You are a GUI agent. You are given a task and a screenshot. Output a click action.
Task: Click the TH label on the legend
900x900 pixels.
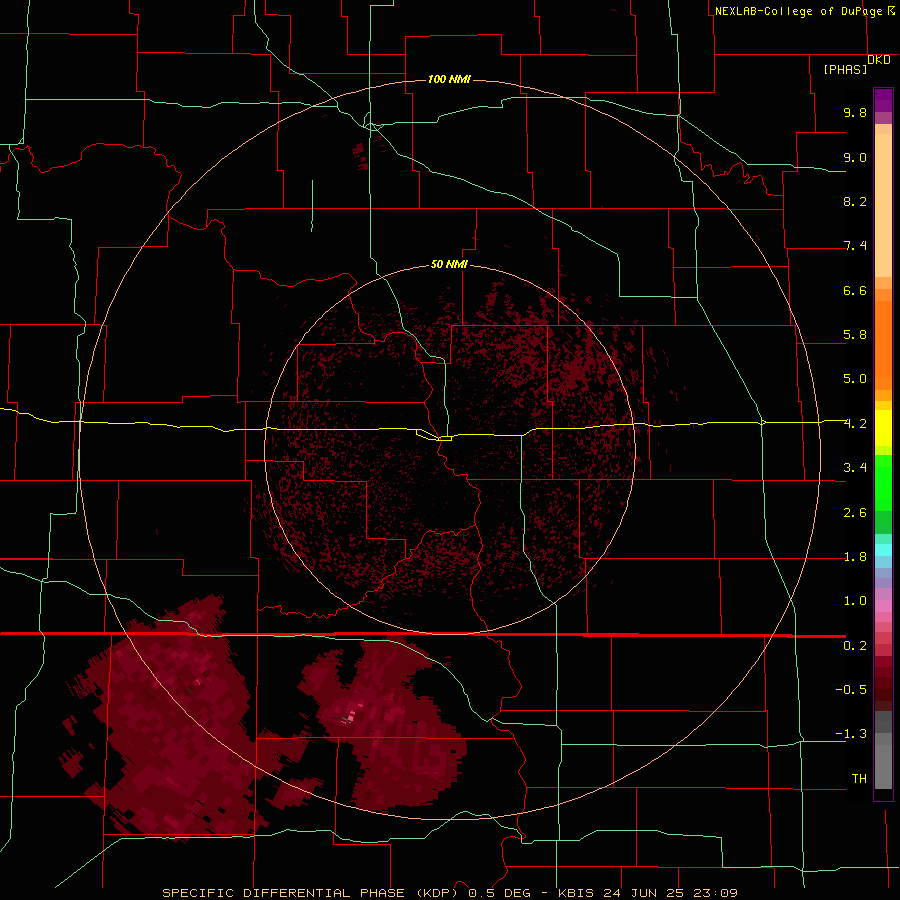[x=859, y=778]
